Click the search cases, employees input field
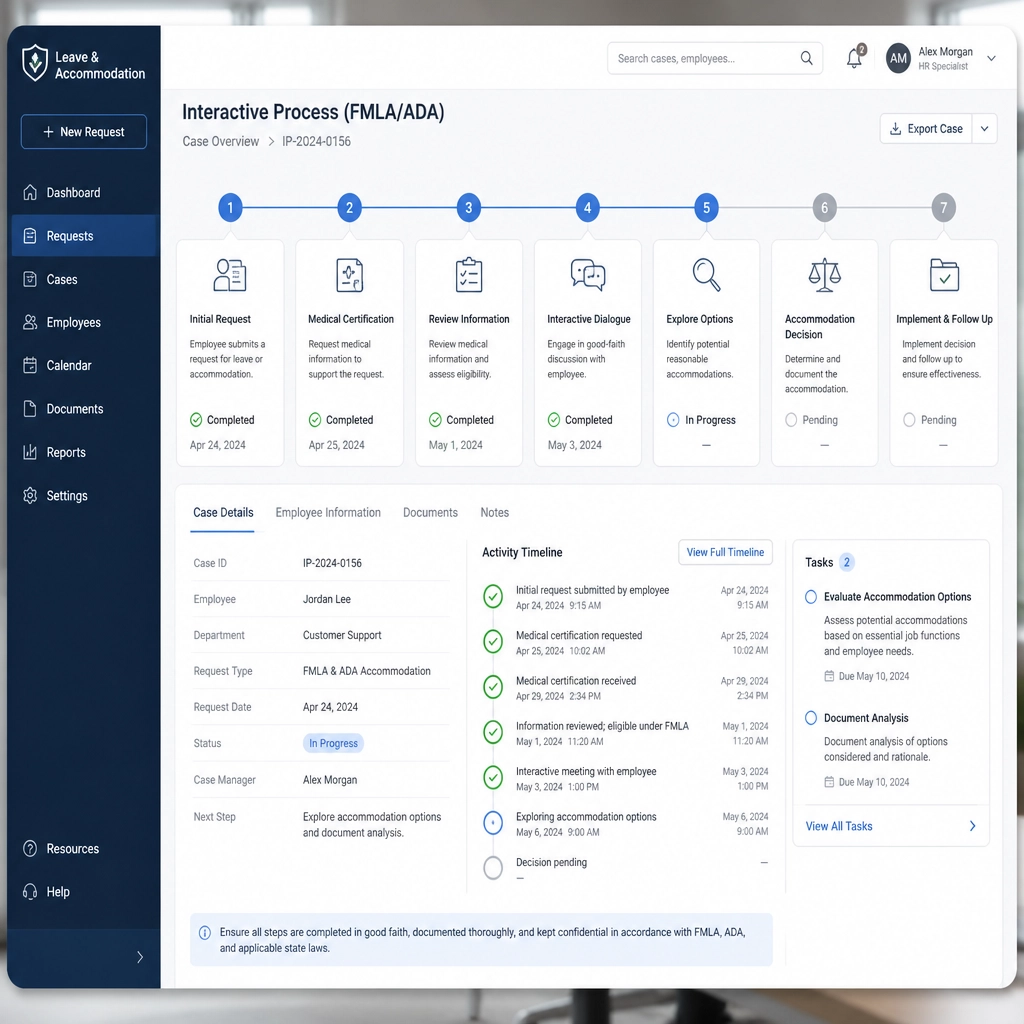The height and width of the screenshot is (1024, 1024). pyautogui.click(x=714, y=58)
